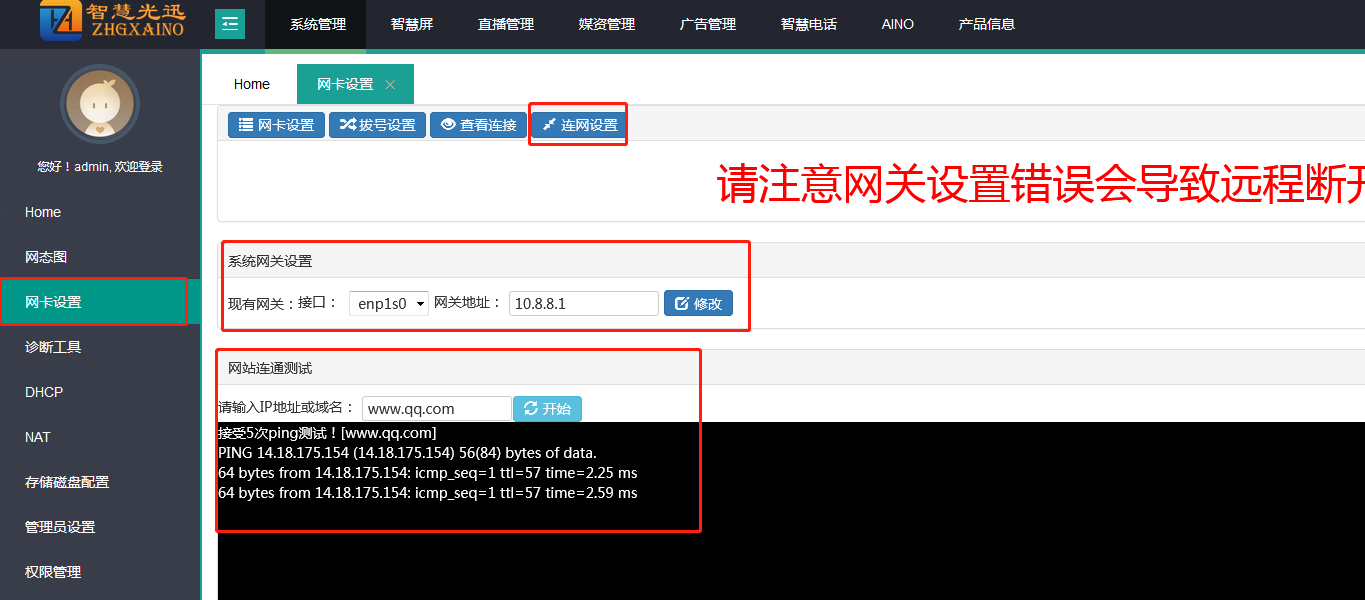This screenshot has width=1365, height=600.
Task: Close the 网卡设置 tab
Action: [x=390, y=85]
